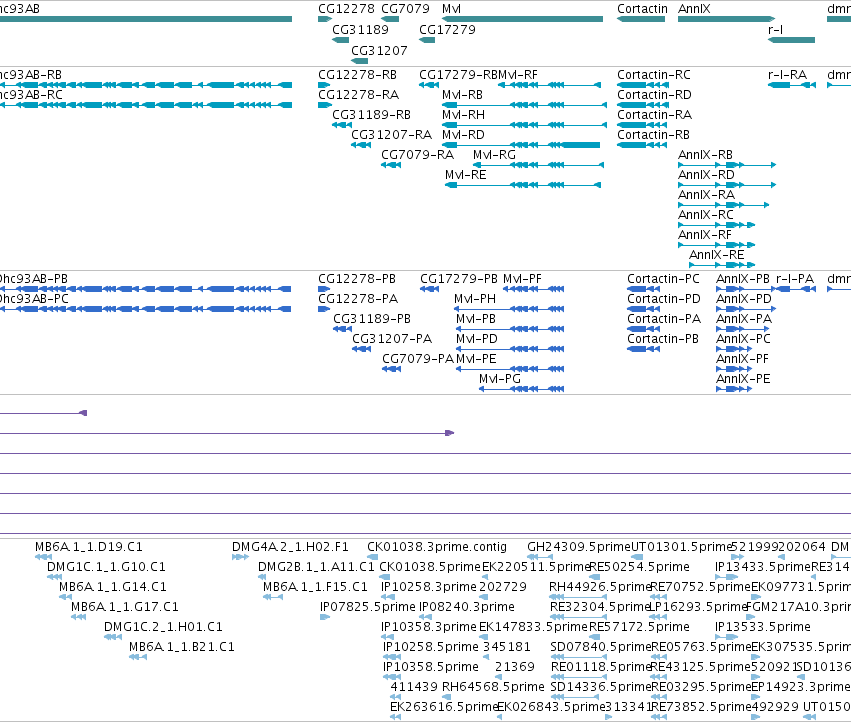The image size is (851, 722).
Task: Select EST MB6A.1_1.G17.C1
Action: (x=79, y=617)
